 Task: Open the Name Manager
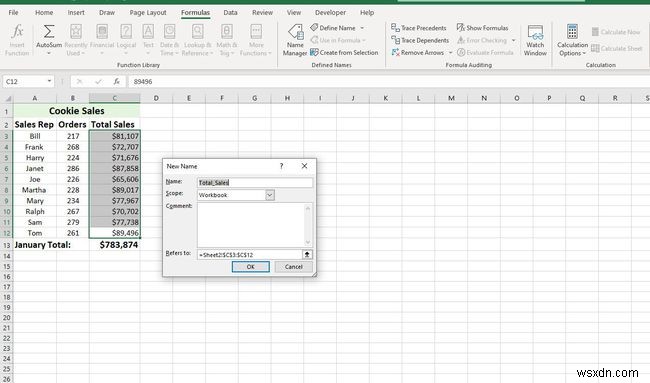295,40
